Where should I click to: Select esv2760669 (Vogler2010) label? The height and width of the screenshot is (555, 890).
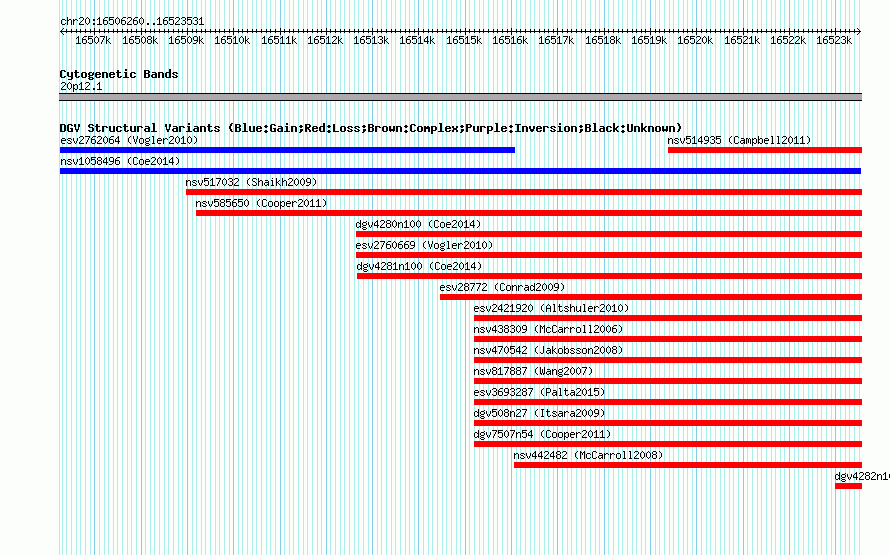(x=424, y=245)
